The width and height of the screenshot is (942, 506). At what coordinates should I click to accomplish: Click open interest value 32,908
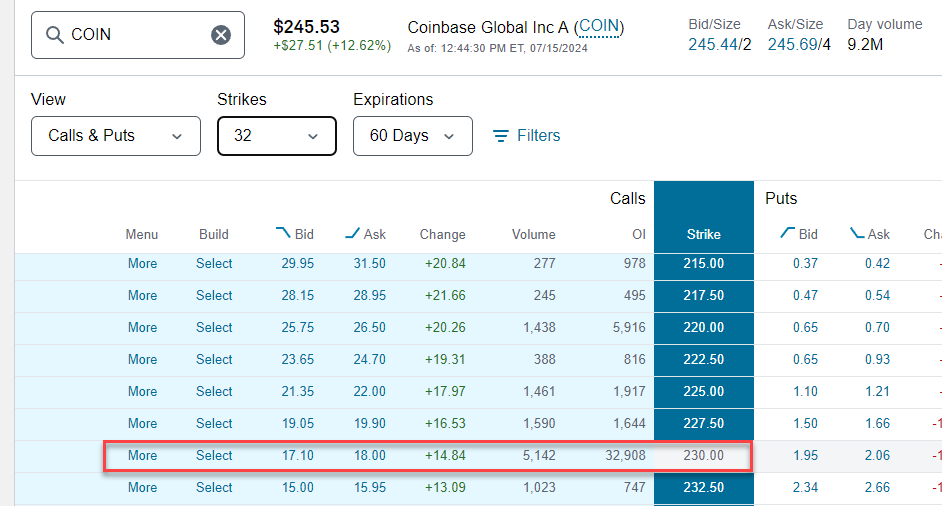tap(625, 456)
